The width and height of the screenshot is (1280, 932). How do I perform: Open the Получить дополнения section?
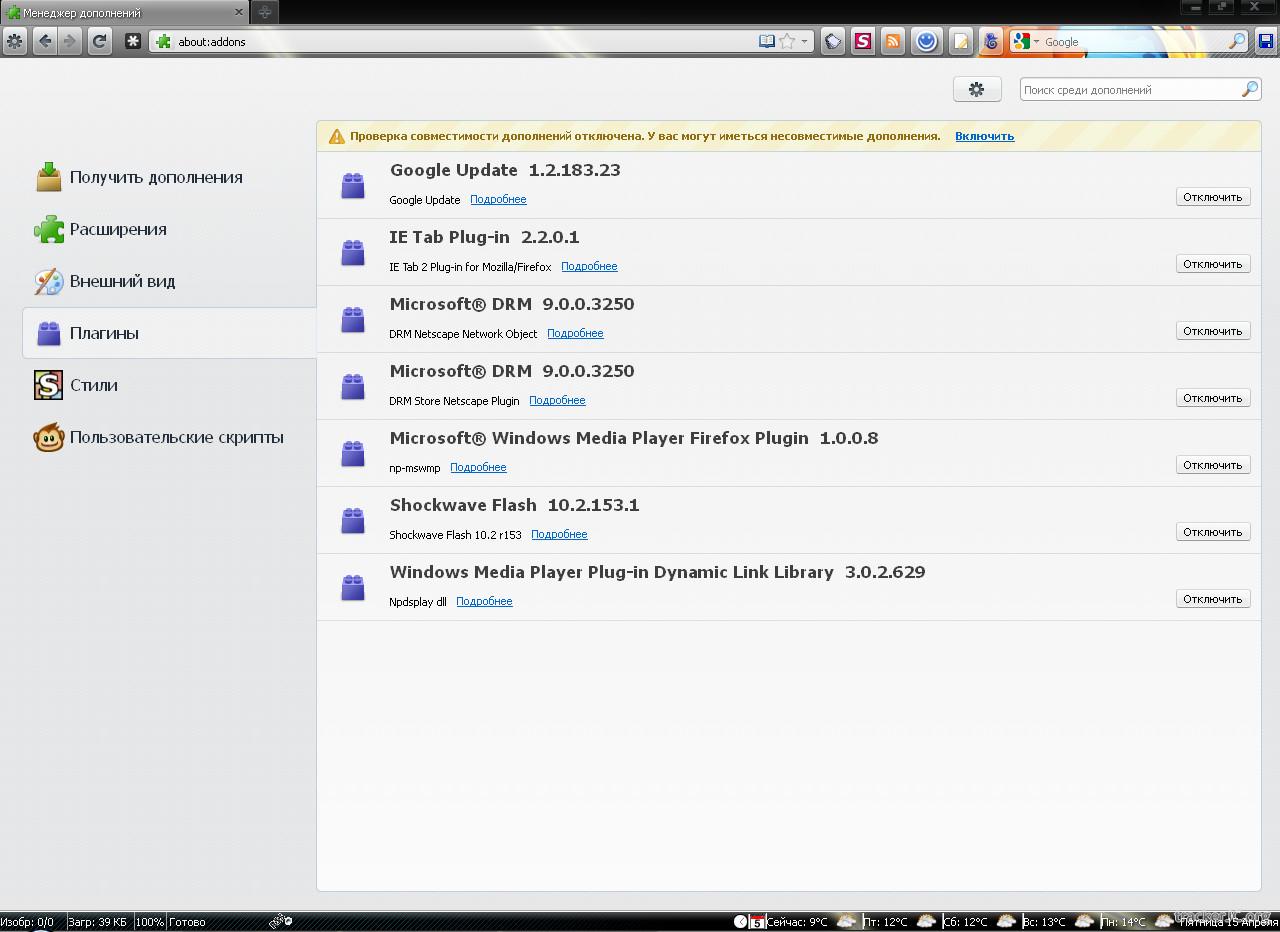155,177
